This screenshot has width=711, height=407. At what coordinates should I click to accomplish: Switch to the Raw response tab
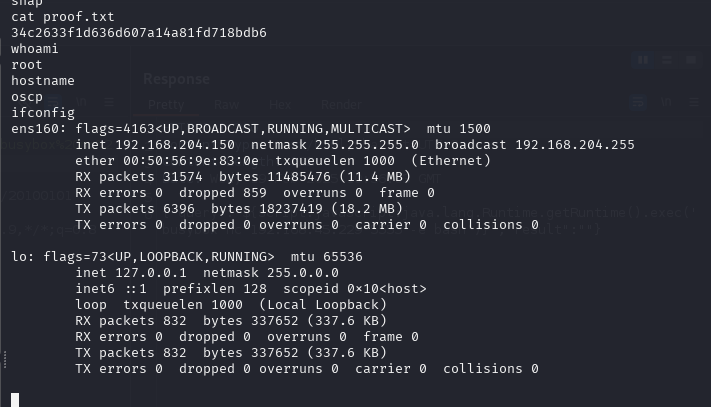(226, 105)
